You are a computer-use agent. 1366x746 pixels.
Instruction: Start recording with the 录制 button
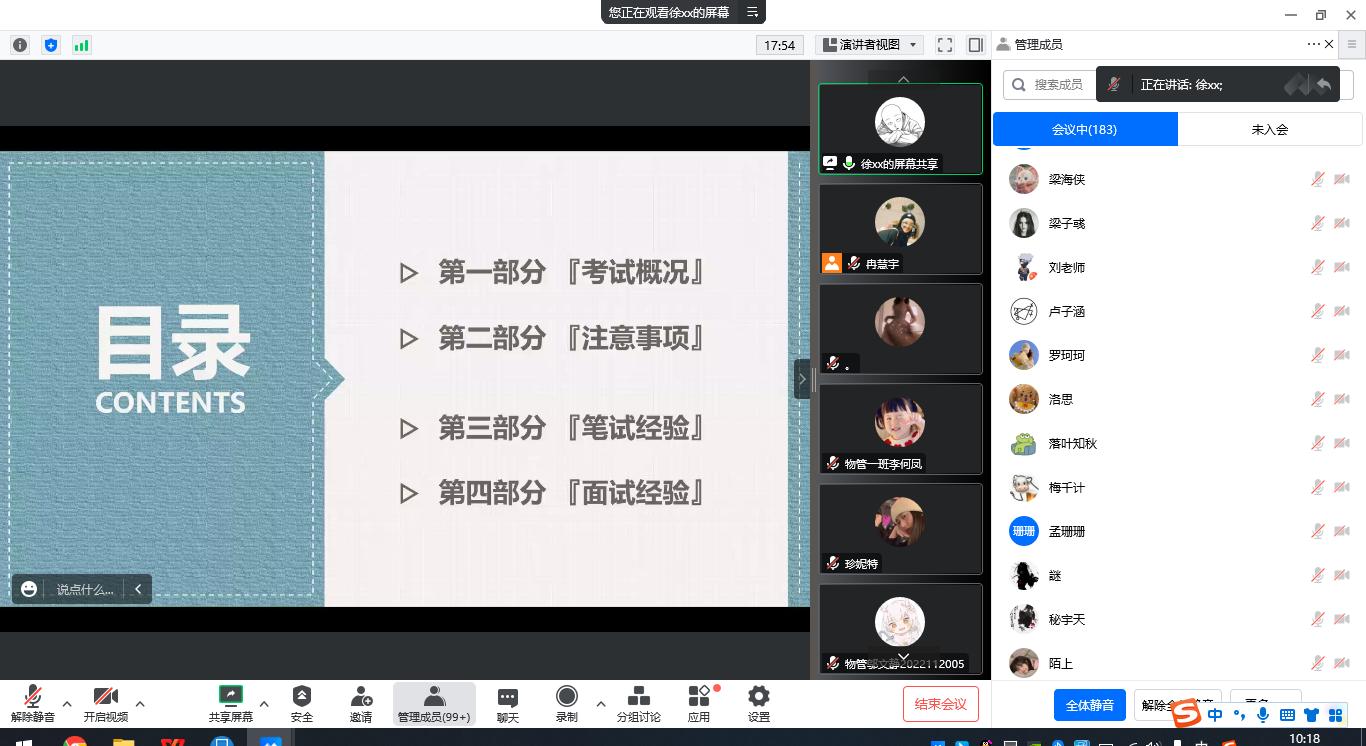coord(566,697)
